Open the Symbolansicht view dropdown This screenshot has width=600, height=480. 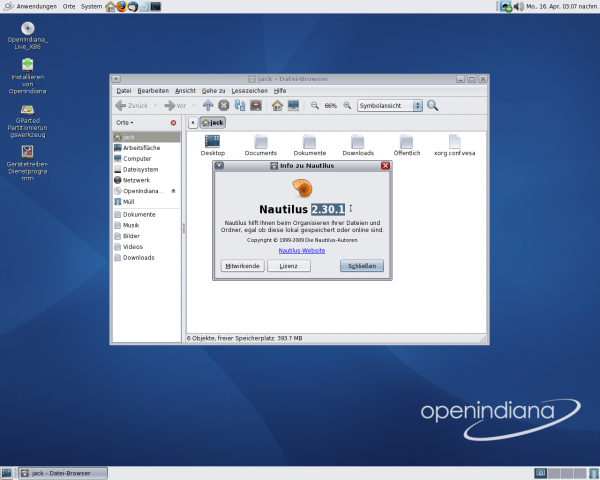(x=390, y=106)
